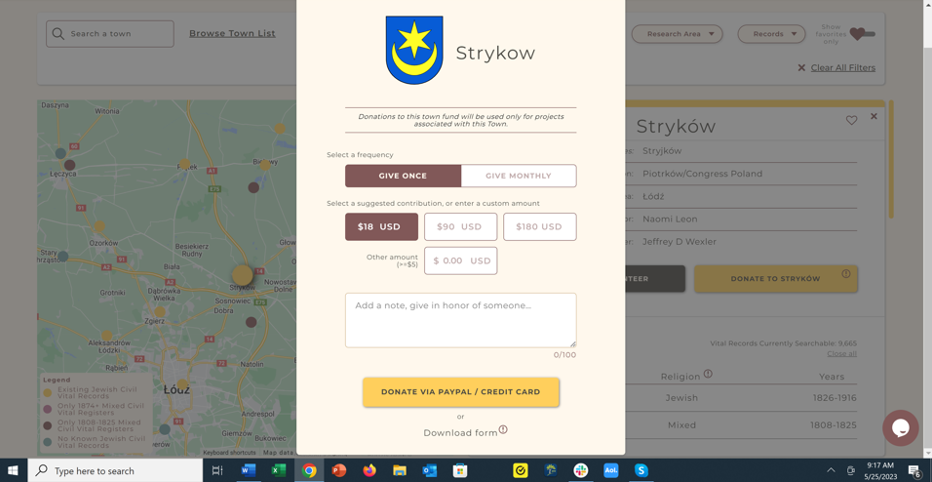This screenshot has height=482, width=932.
Task: Open the yellow checkmark app in taskbar
Action: (521, 471)
